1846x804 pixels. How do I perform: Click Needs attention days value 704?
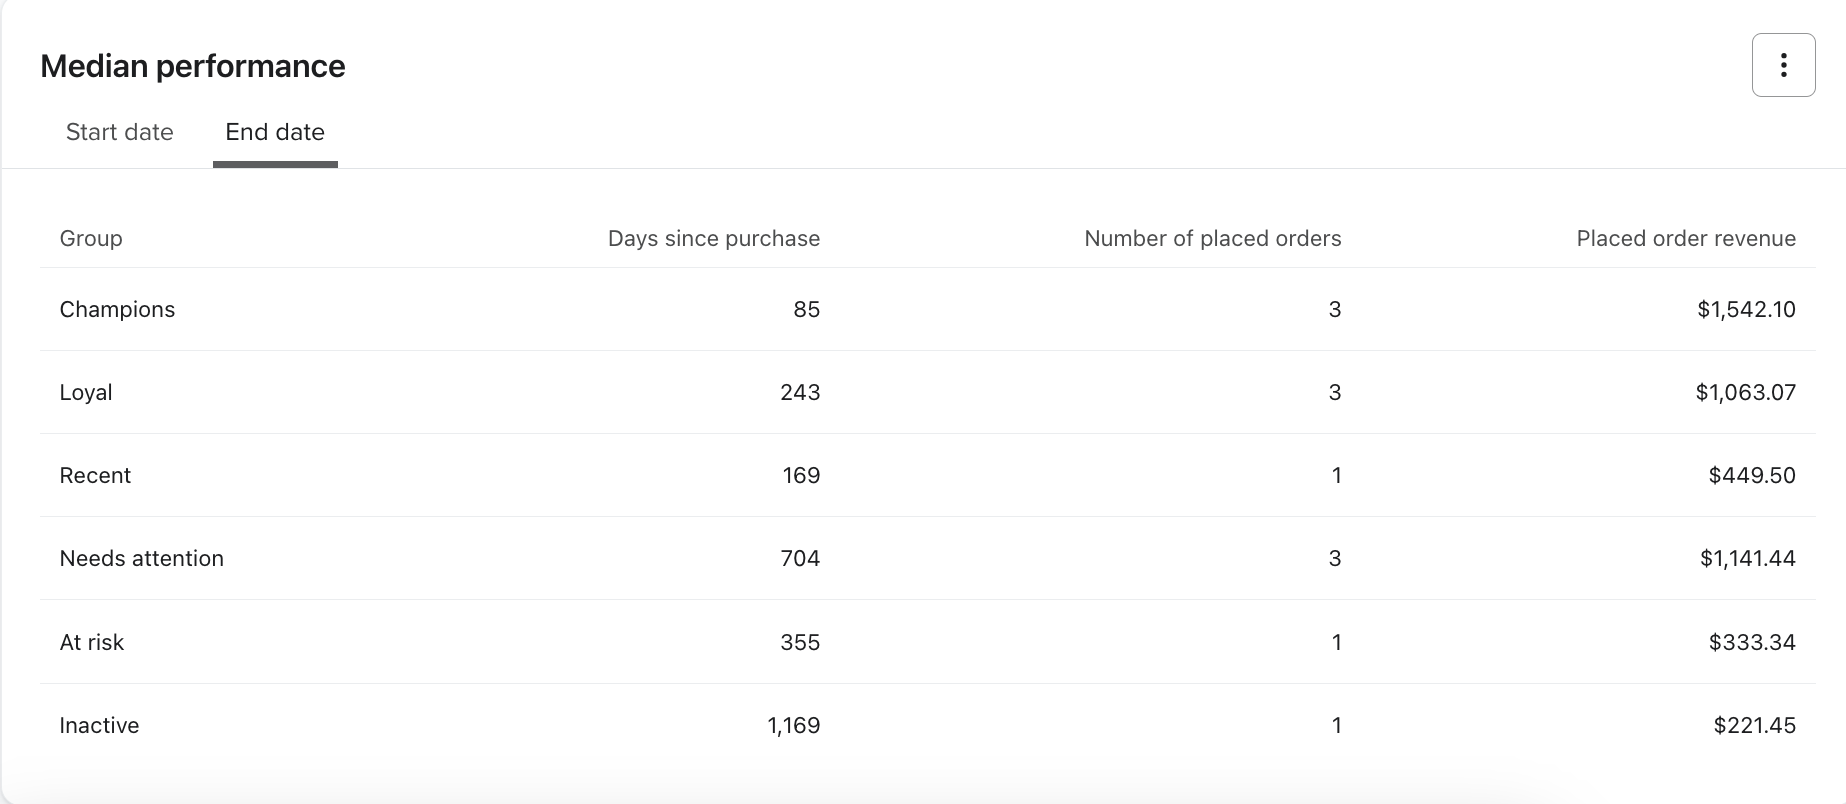[x=800, y=558]
